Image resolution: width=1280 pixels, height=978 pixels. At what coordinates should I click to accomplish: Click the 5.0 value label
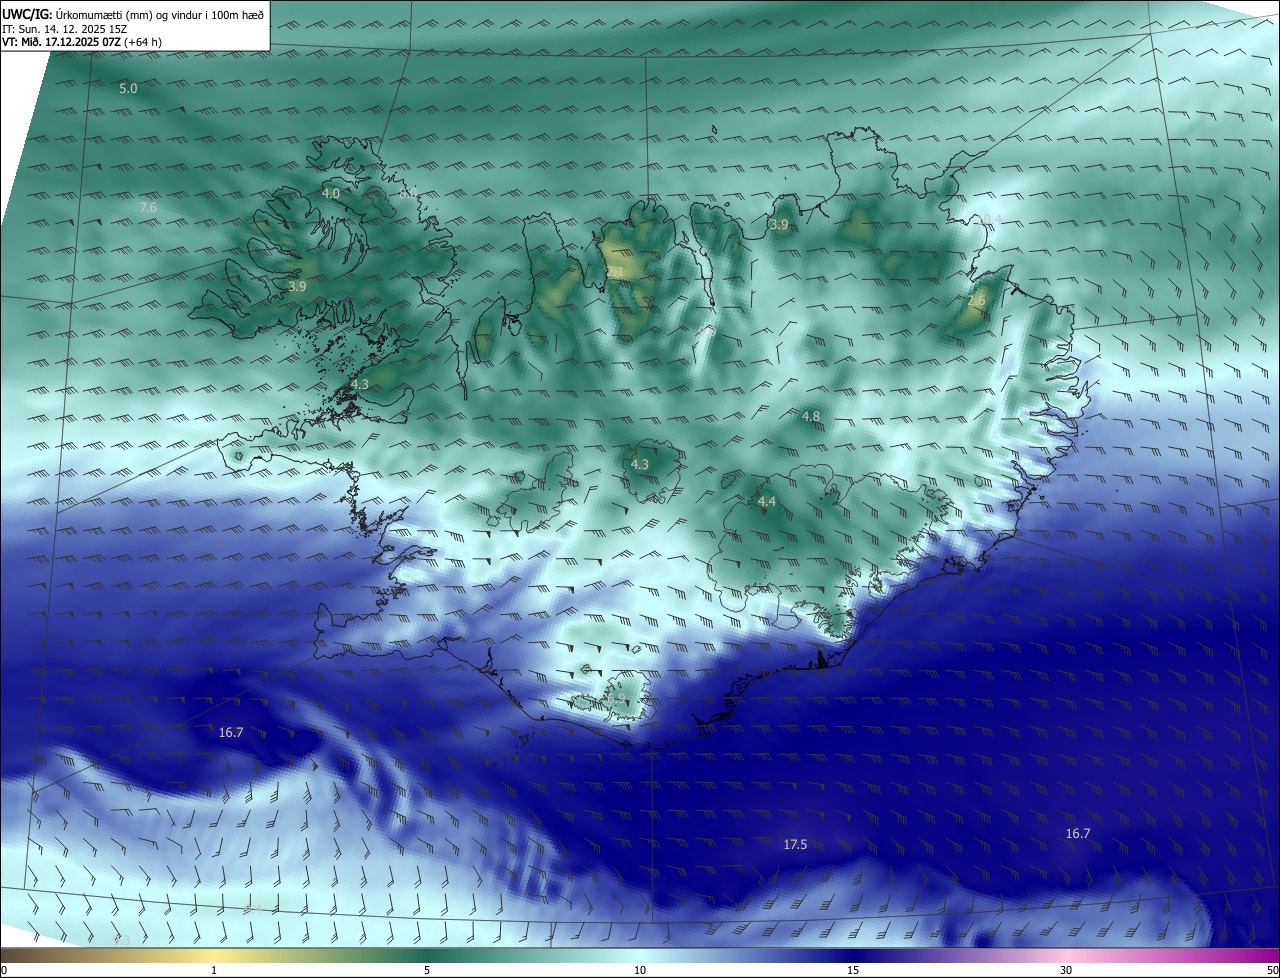tap(128, 89)
